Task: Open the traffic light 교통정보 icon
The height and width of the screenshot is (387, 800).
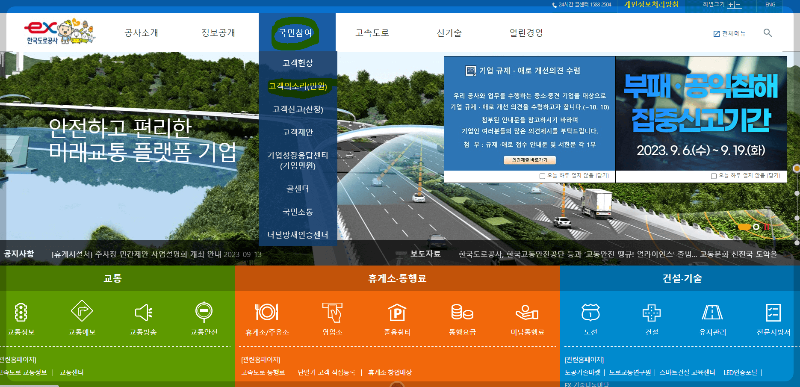Action: [x=20, y=312]
